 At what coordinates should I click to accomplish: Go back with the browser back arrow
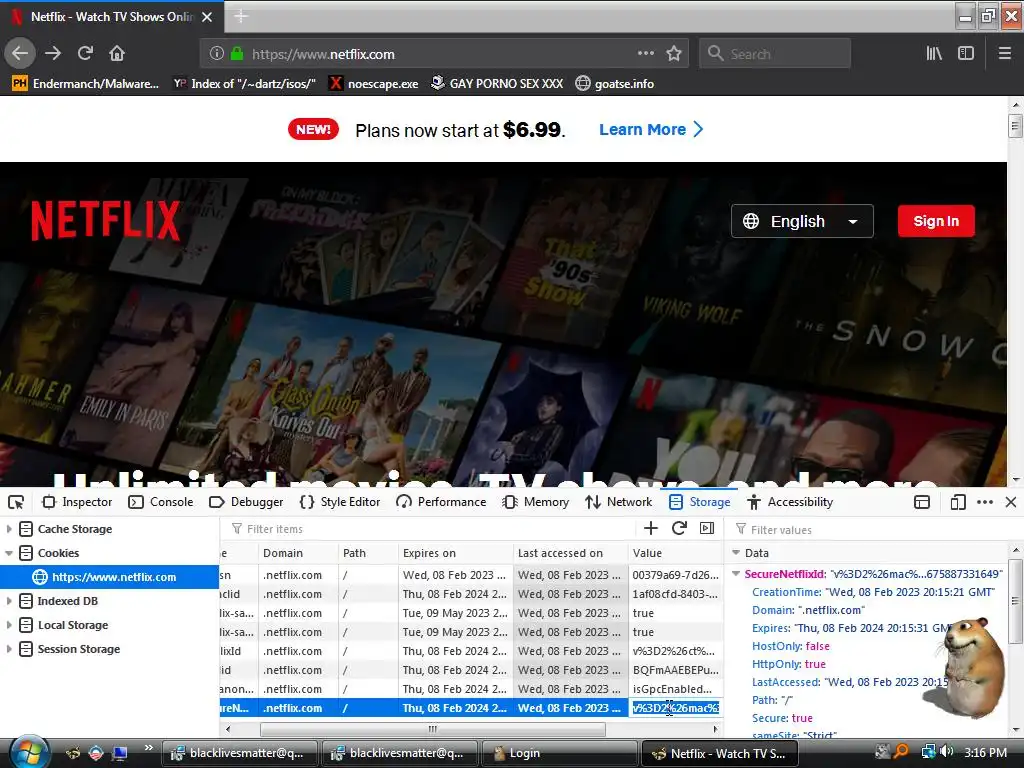pyautogui.click(x=20, y=54)
